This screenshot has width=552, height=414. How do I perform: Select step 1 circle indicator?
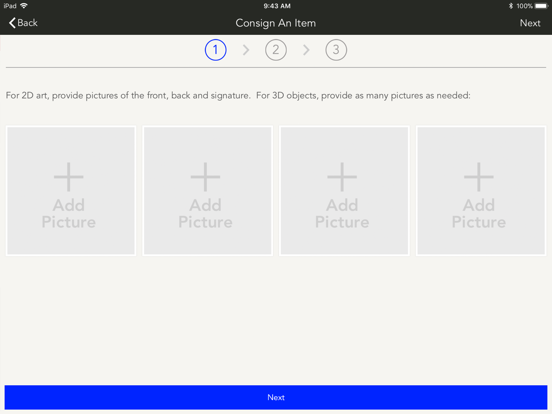tap(215, 50)
